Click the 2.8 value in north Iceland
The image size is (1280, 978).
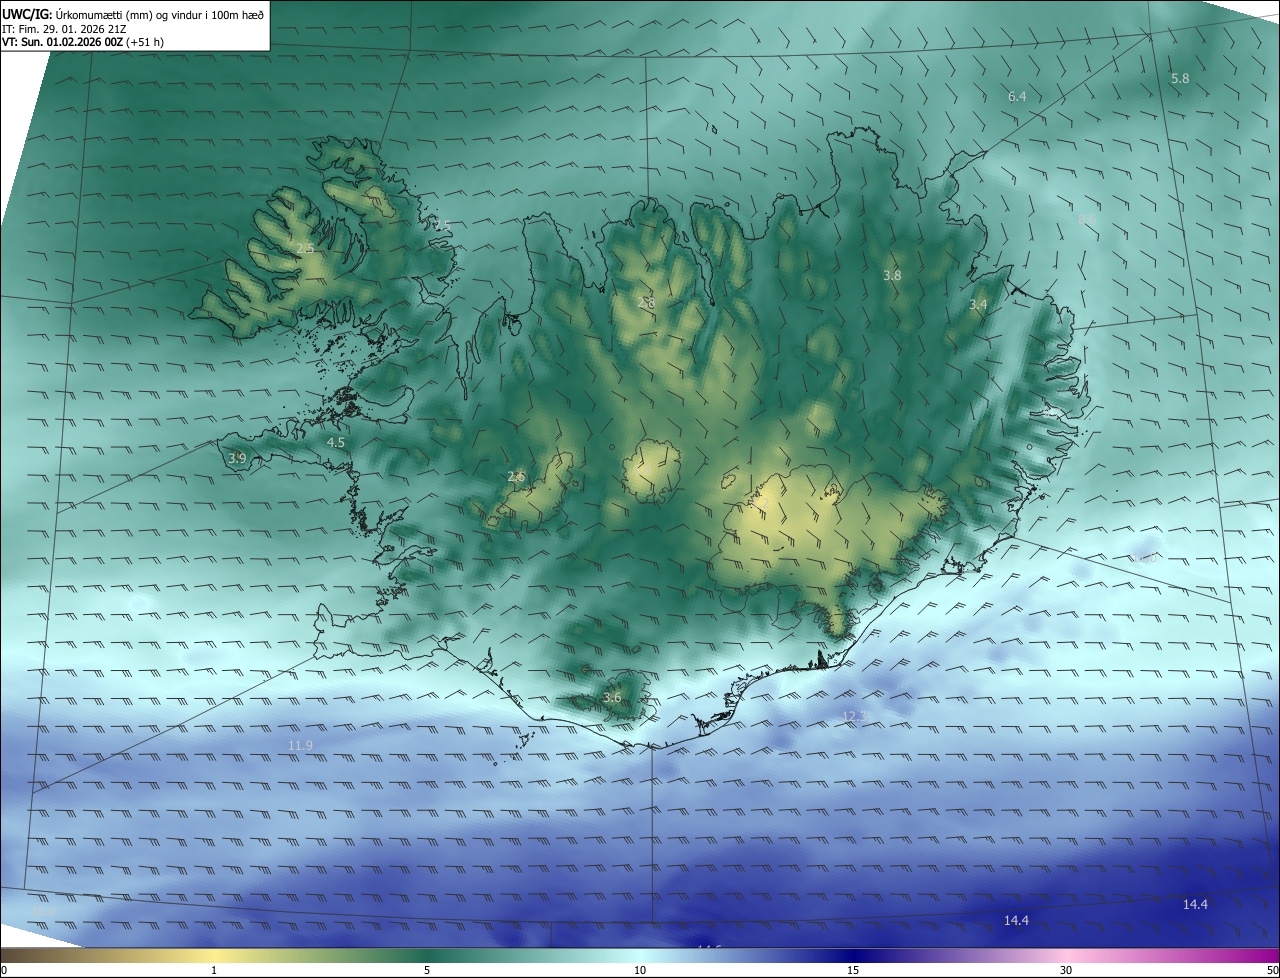pos(646,302)
